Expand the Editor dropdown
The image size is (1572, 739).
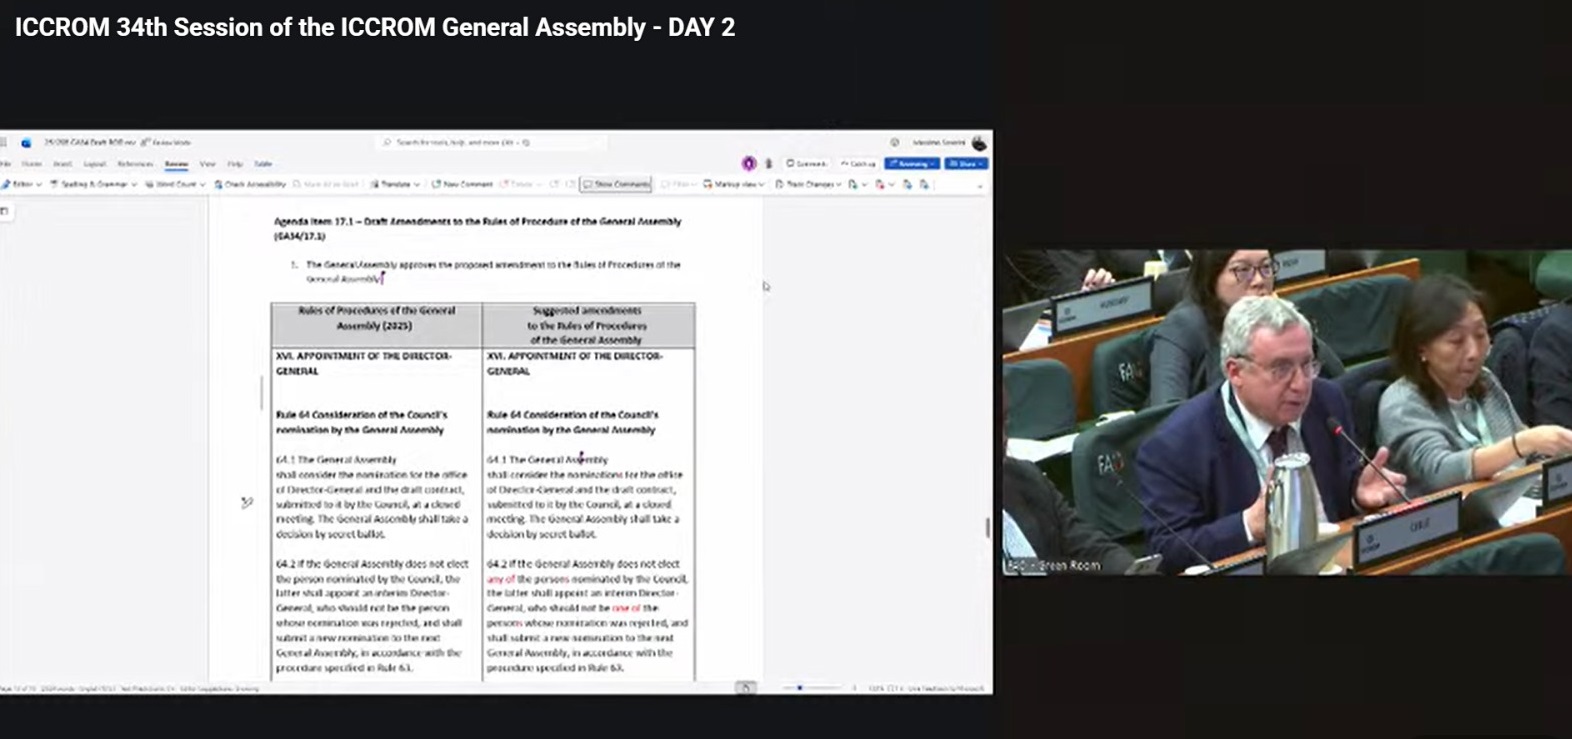point(22,185)
